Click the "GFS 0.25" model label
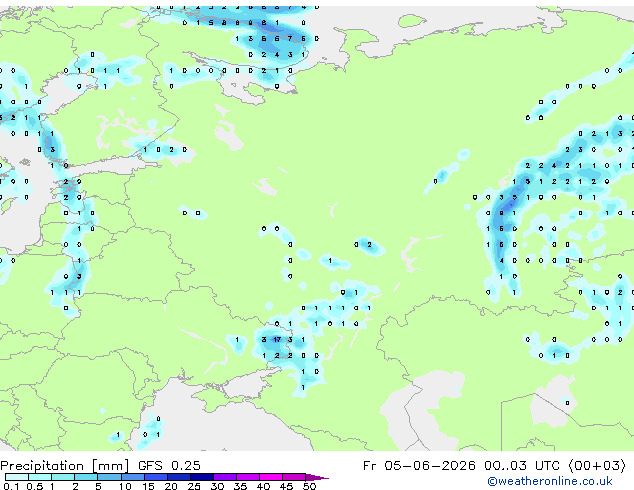The height and width of the screenshot is (490, 634). pos(169,466)
